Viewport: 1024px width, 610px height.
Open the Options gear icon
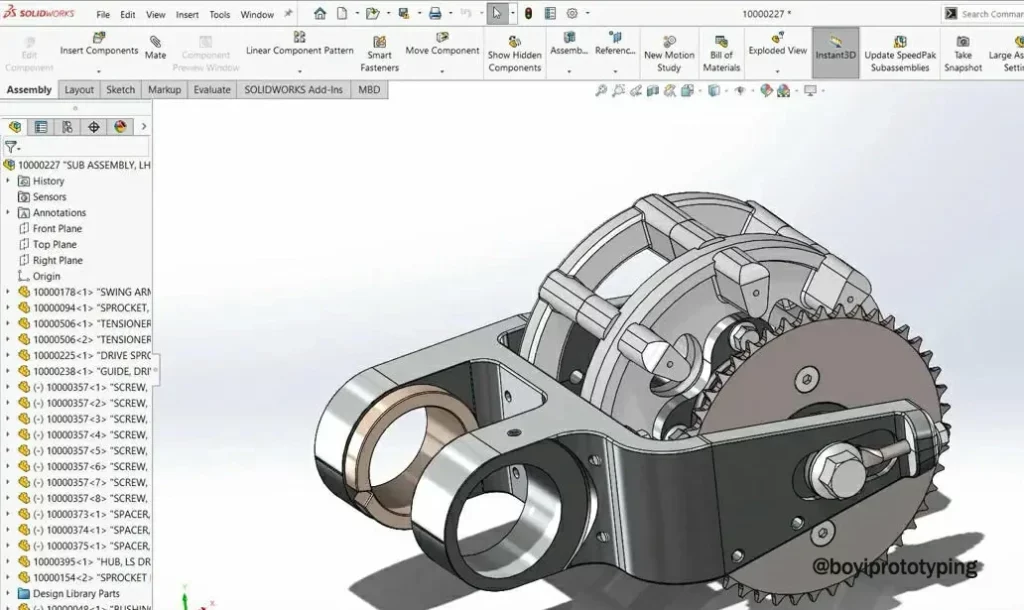(572, 14)
